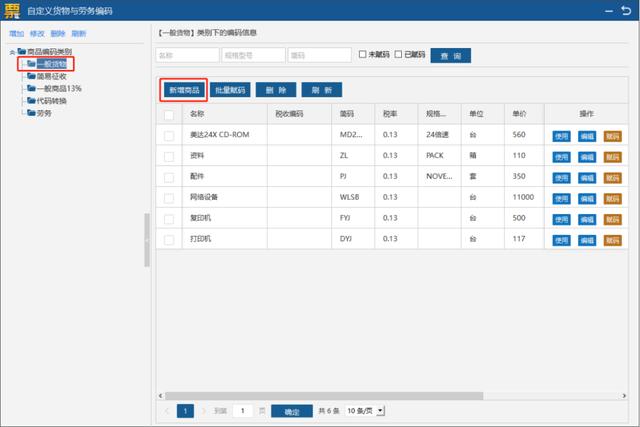Open the 10条/页 page size dropdown

pos(365,411)
